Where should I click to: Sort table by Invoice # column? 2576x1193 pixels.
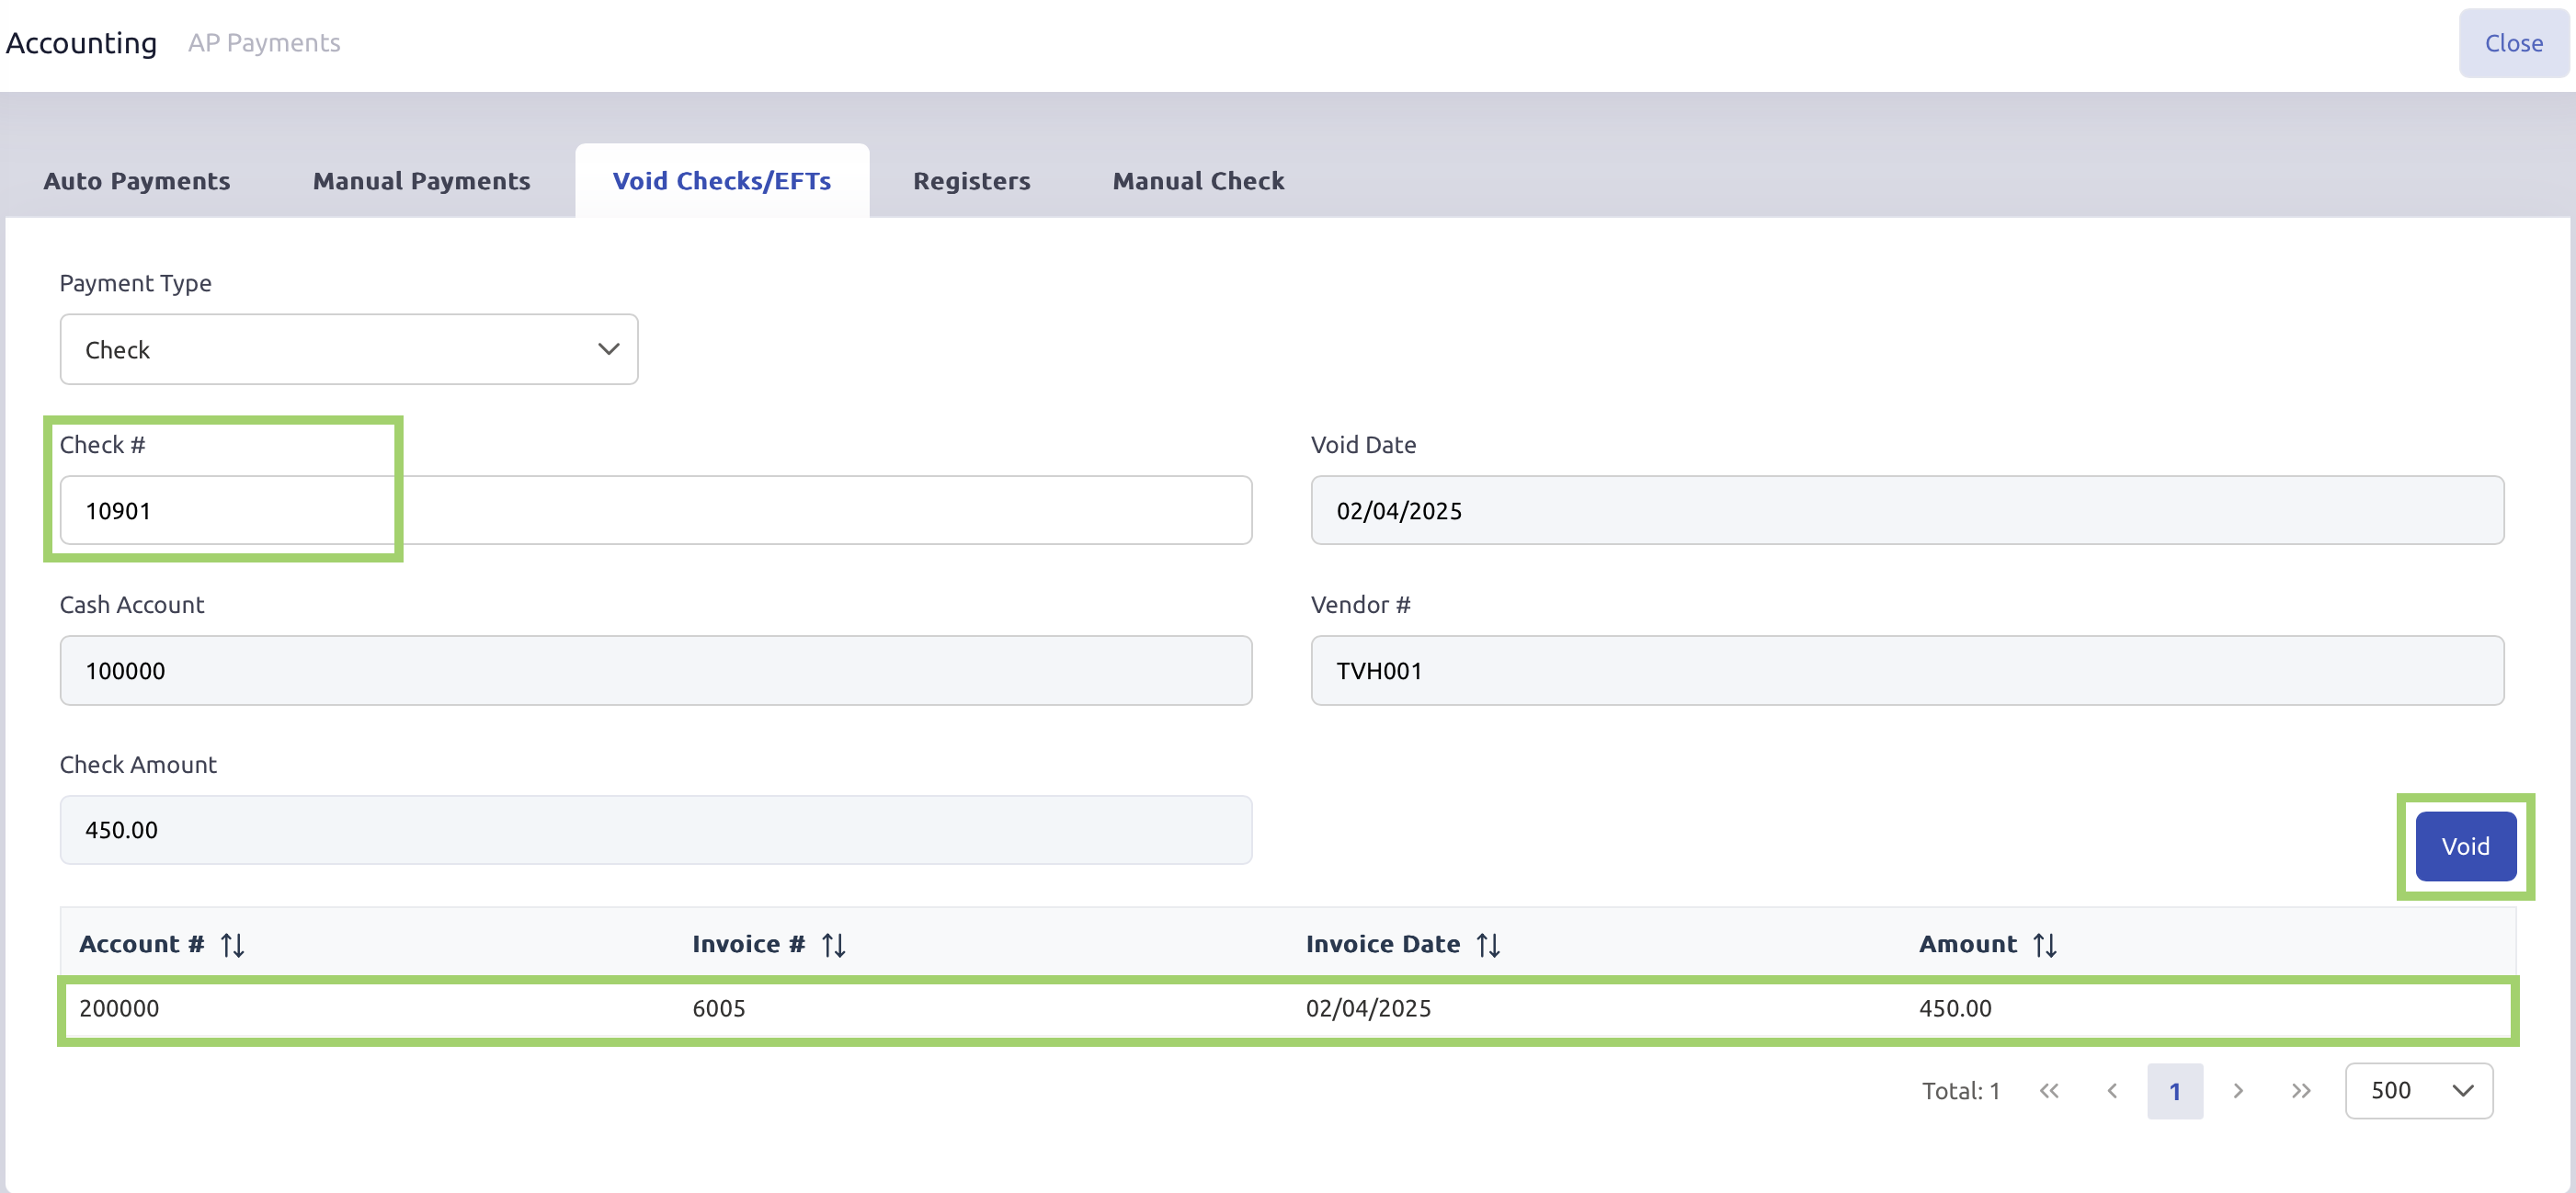coord(833,944)
